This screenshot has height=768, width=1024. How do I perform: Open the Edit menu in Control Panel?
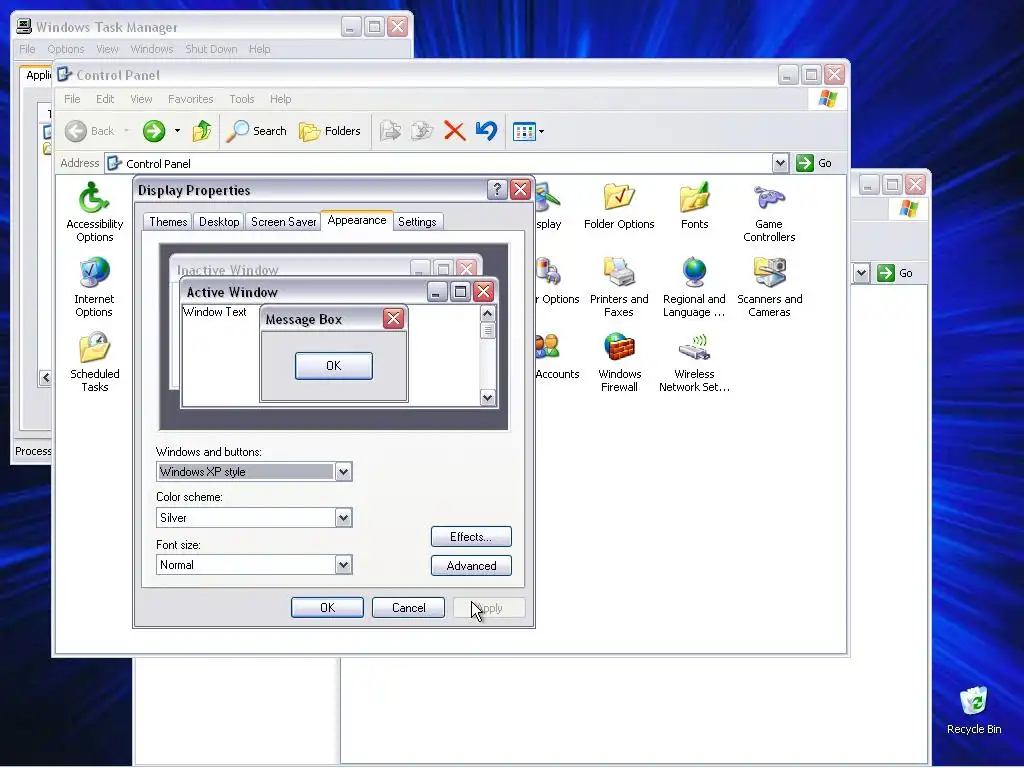tap(105, 99)
